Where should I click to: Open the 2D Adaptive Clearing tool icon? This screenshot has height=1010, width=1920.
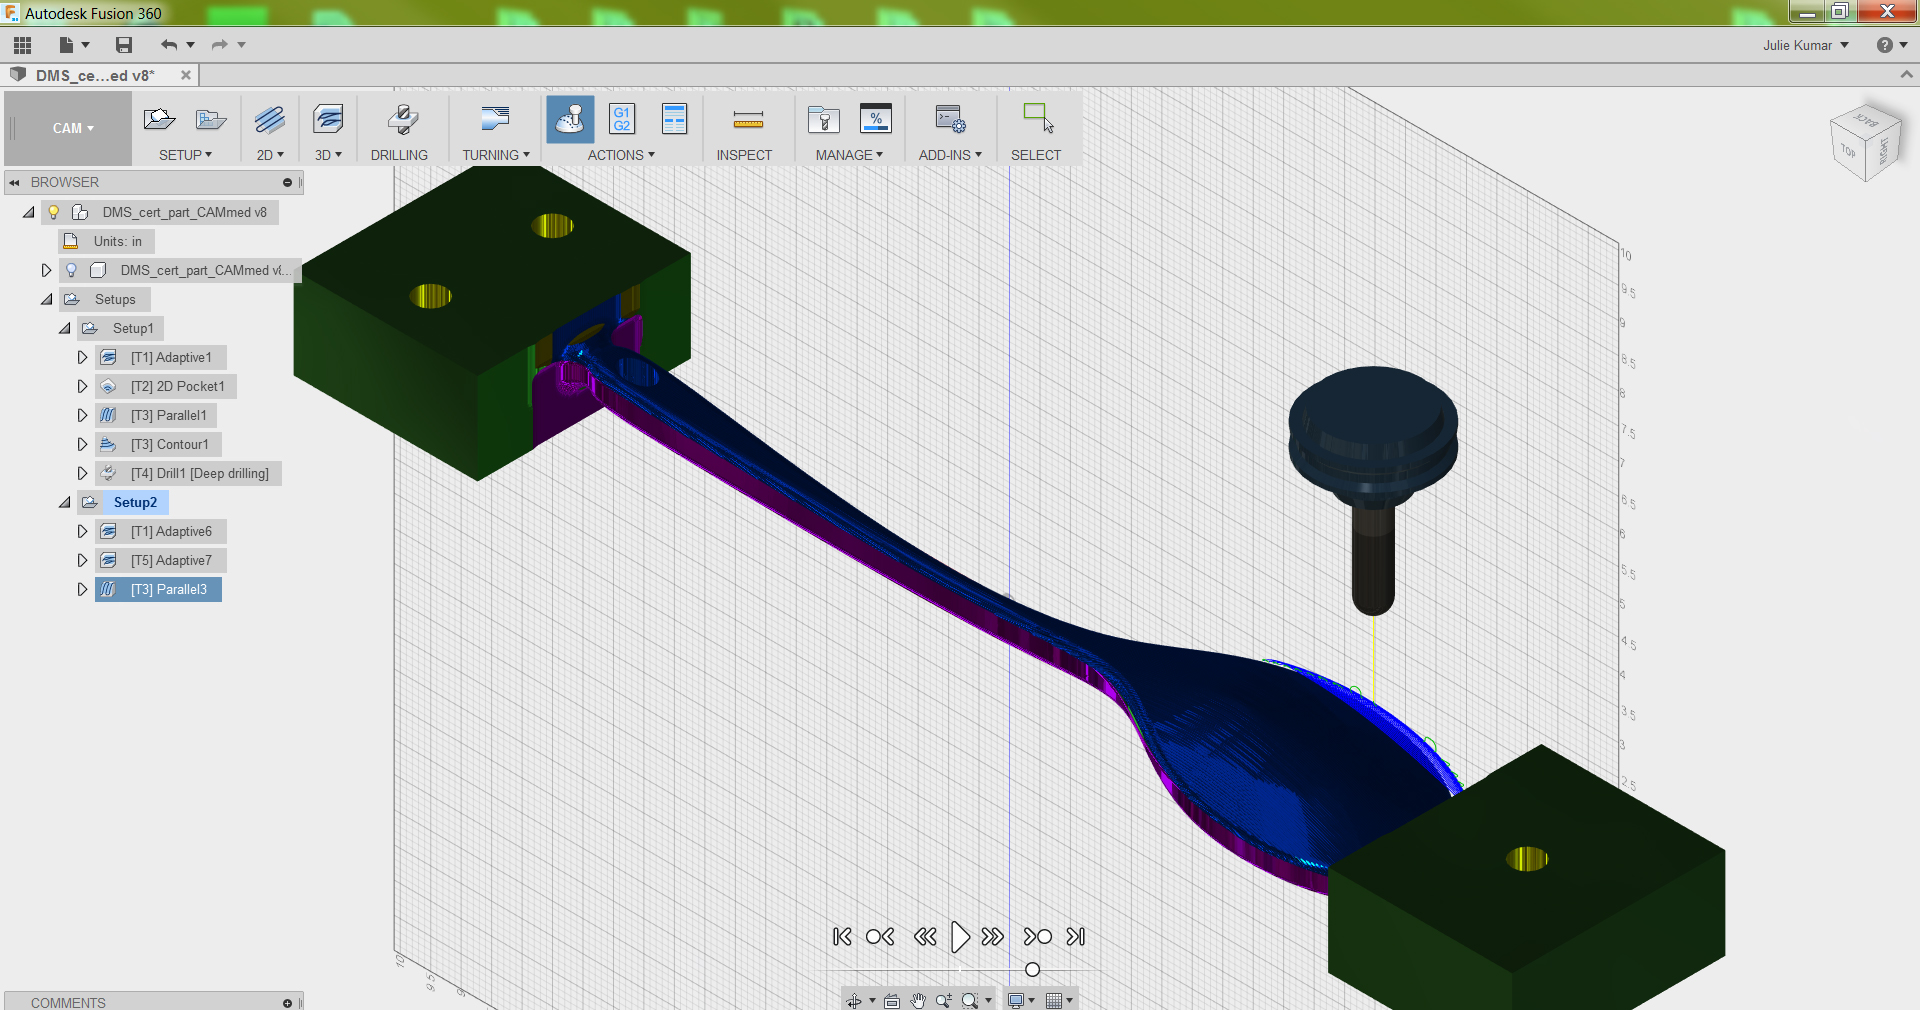(270, 120)
